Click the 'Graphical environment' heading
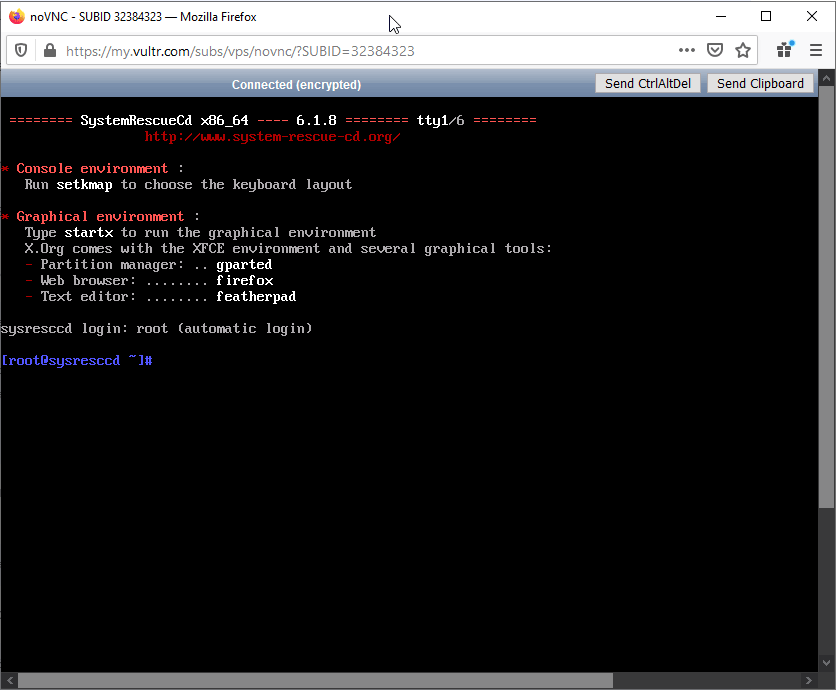This screenshot has height=690, width=836. tap(100, 216)
